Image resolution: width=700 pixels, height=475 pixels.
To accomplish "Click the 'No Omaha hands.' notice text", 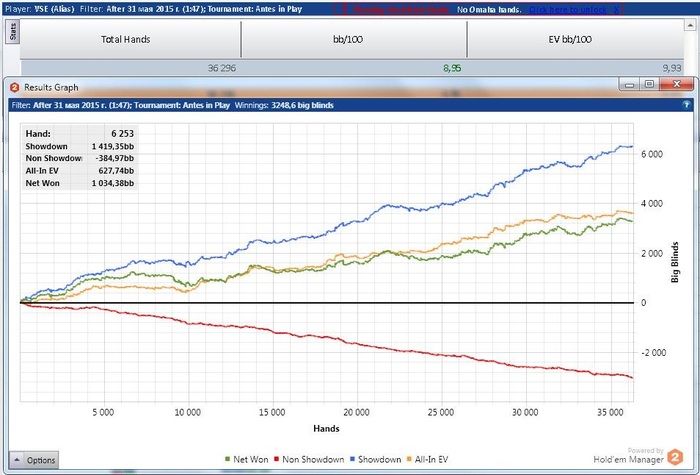I will click(489, 9).
